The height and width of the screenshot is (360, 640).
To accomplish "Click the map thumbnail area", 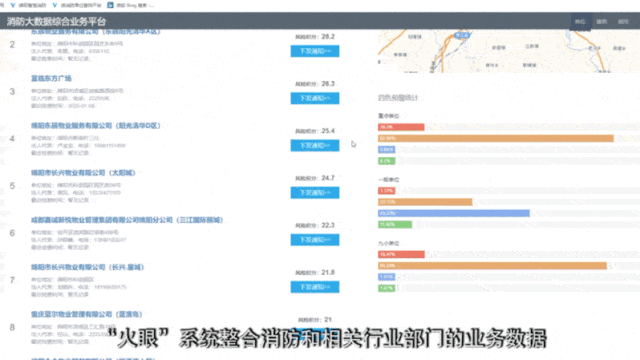I will point(509,51).
